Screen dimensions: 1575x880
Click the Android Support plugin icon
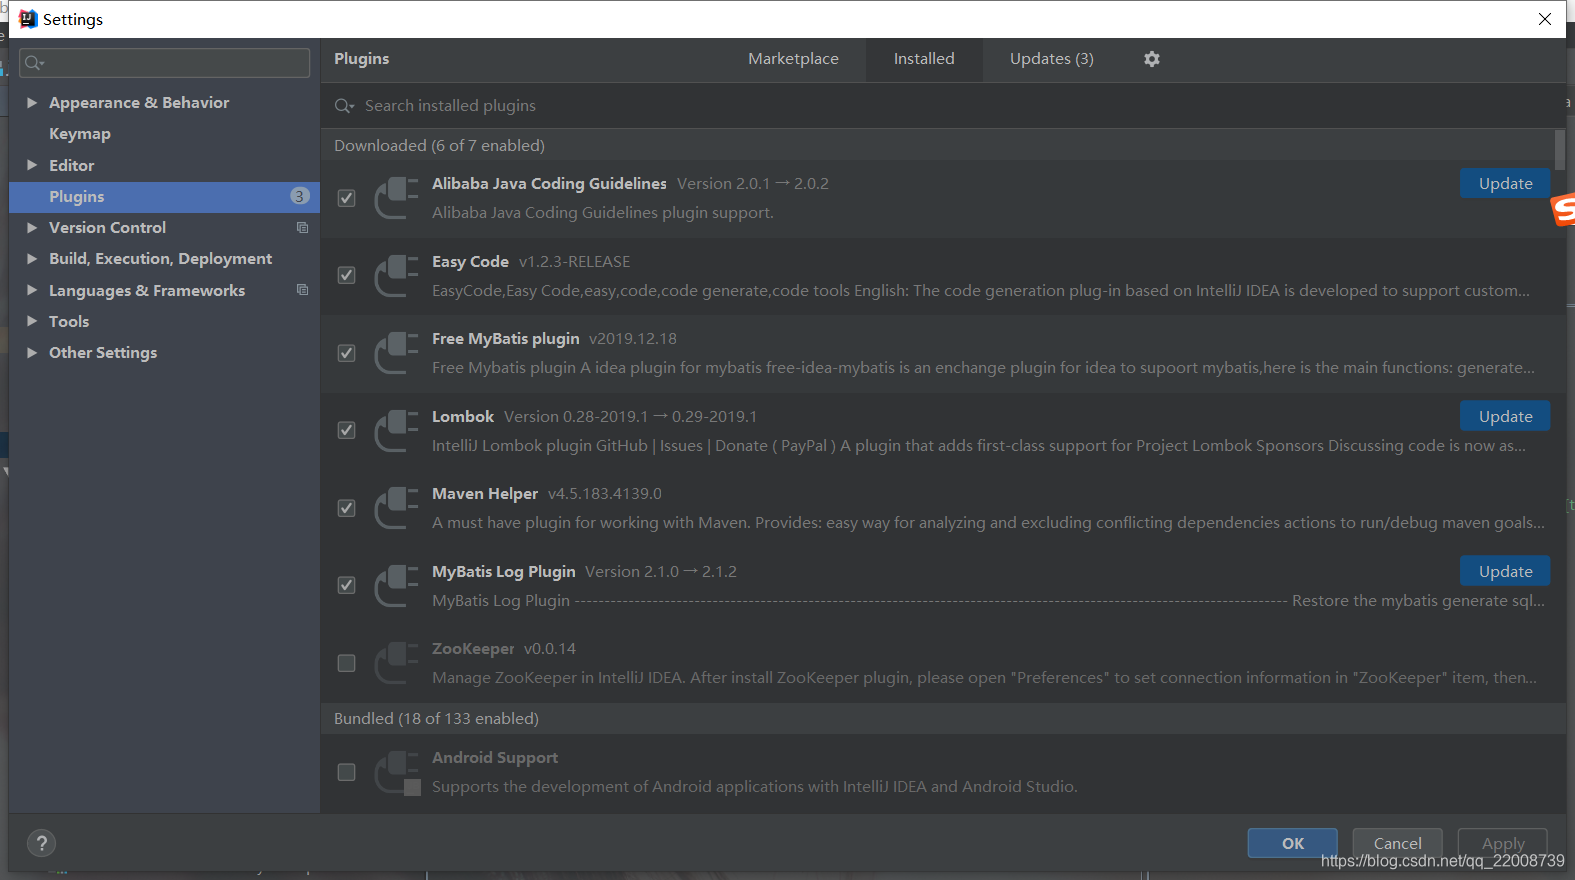click(397, 772)
